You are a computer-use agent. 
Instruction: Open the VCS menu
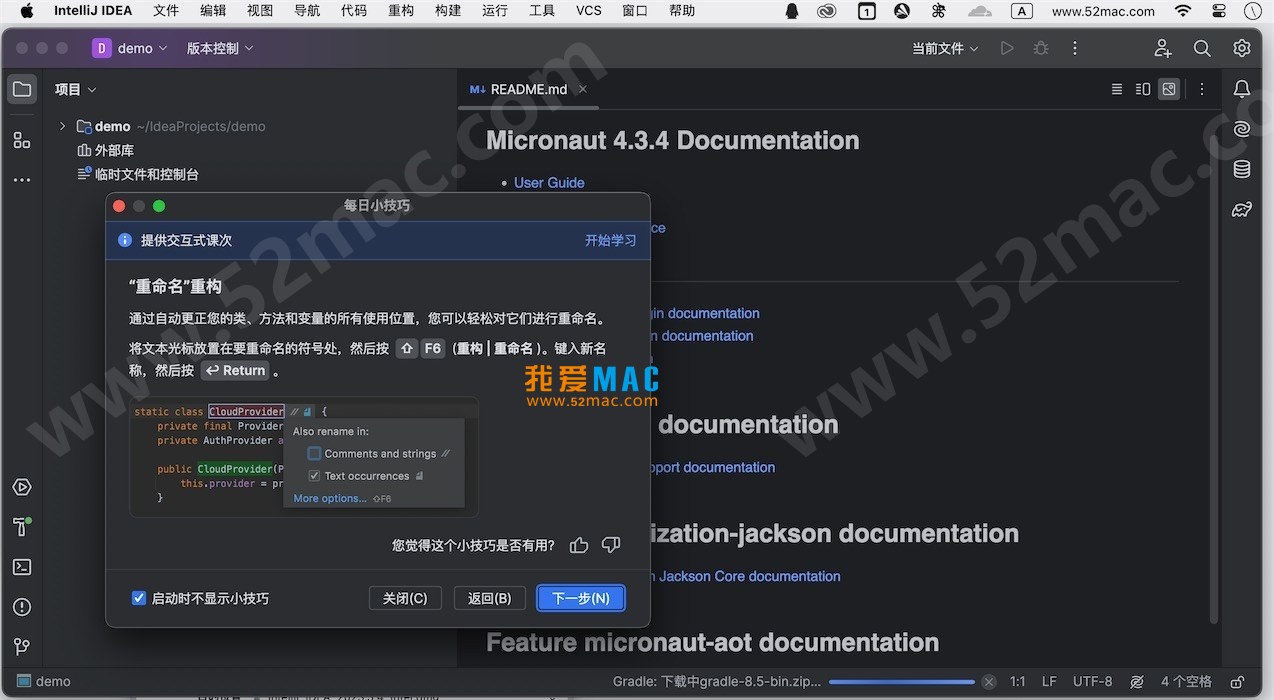(589, 11)
